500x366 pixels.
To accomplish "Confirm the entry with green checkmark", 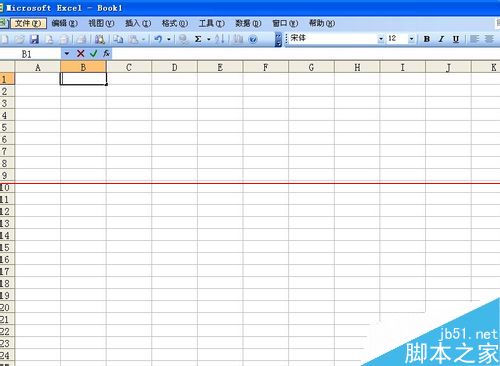I will click(94, 53).
